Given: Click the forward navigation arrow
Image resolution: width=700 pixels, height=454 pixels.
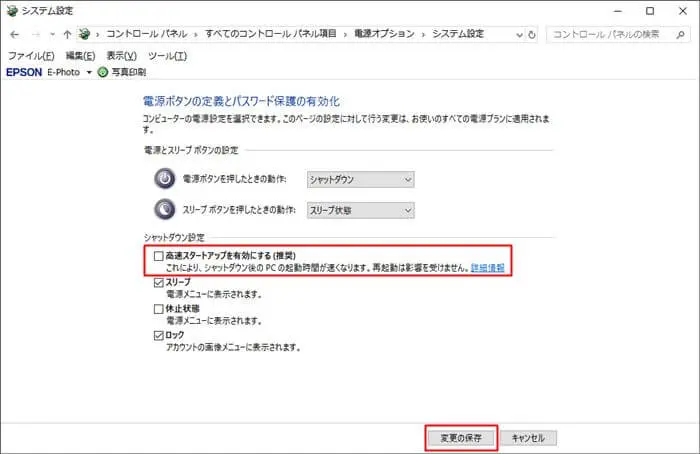Looking at the screenshot, I should click(x=38, y=34).
